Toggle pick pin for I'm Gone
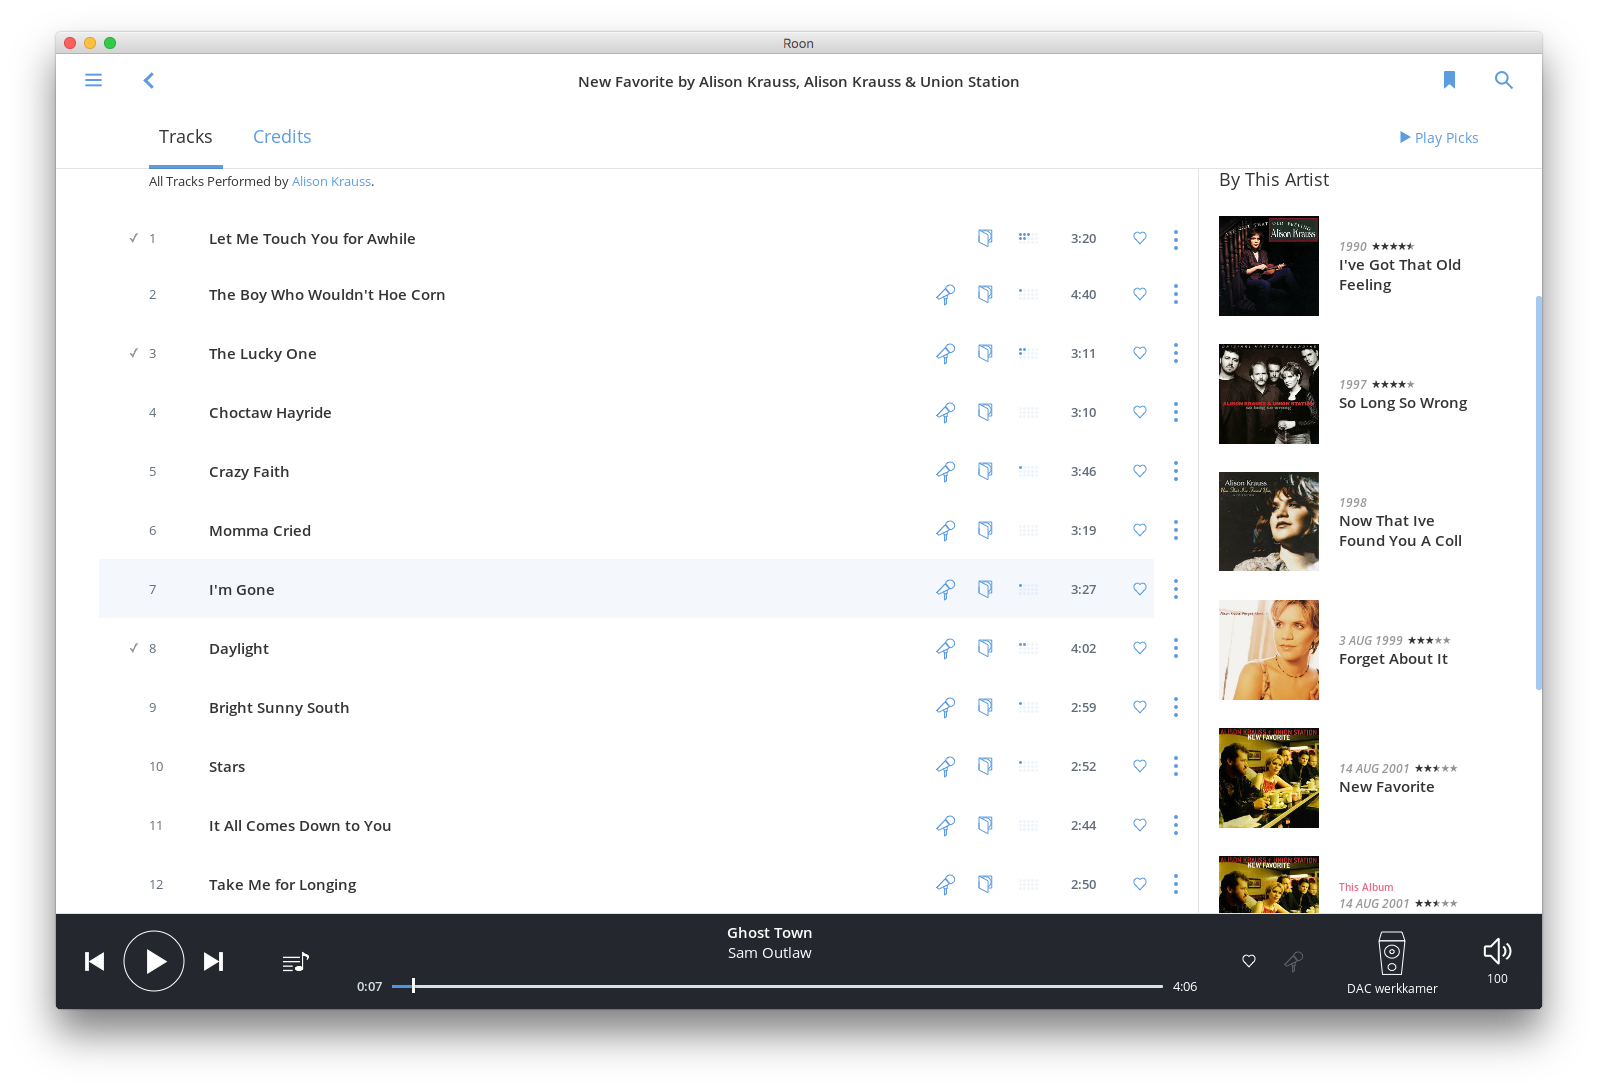 coord(945,589)
